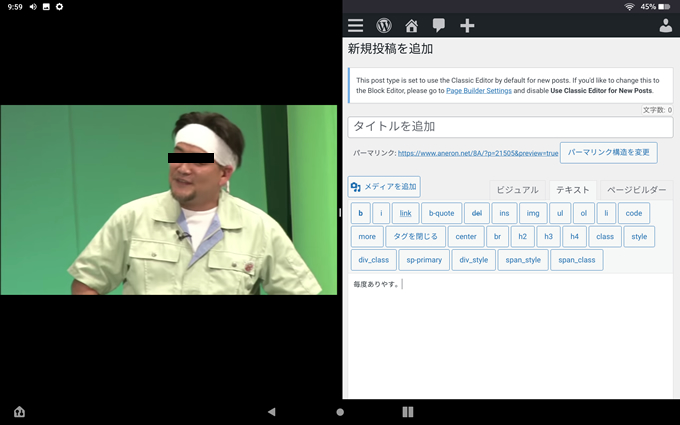
Task: Open the WordPress hamburger menu
Action: [x=355, y=25]
